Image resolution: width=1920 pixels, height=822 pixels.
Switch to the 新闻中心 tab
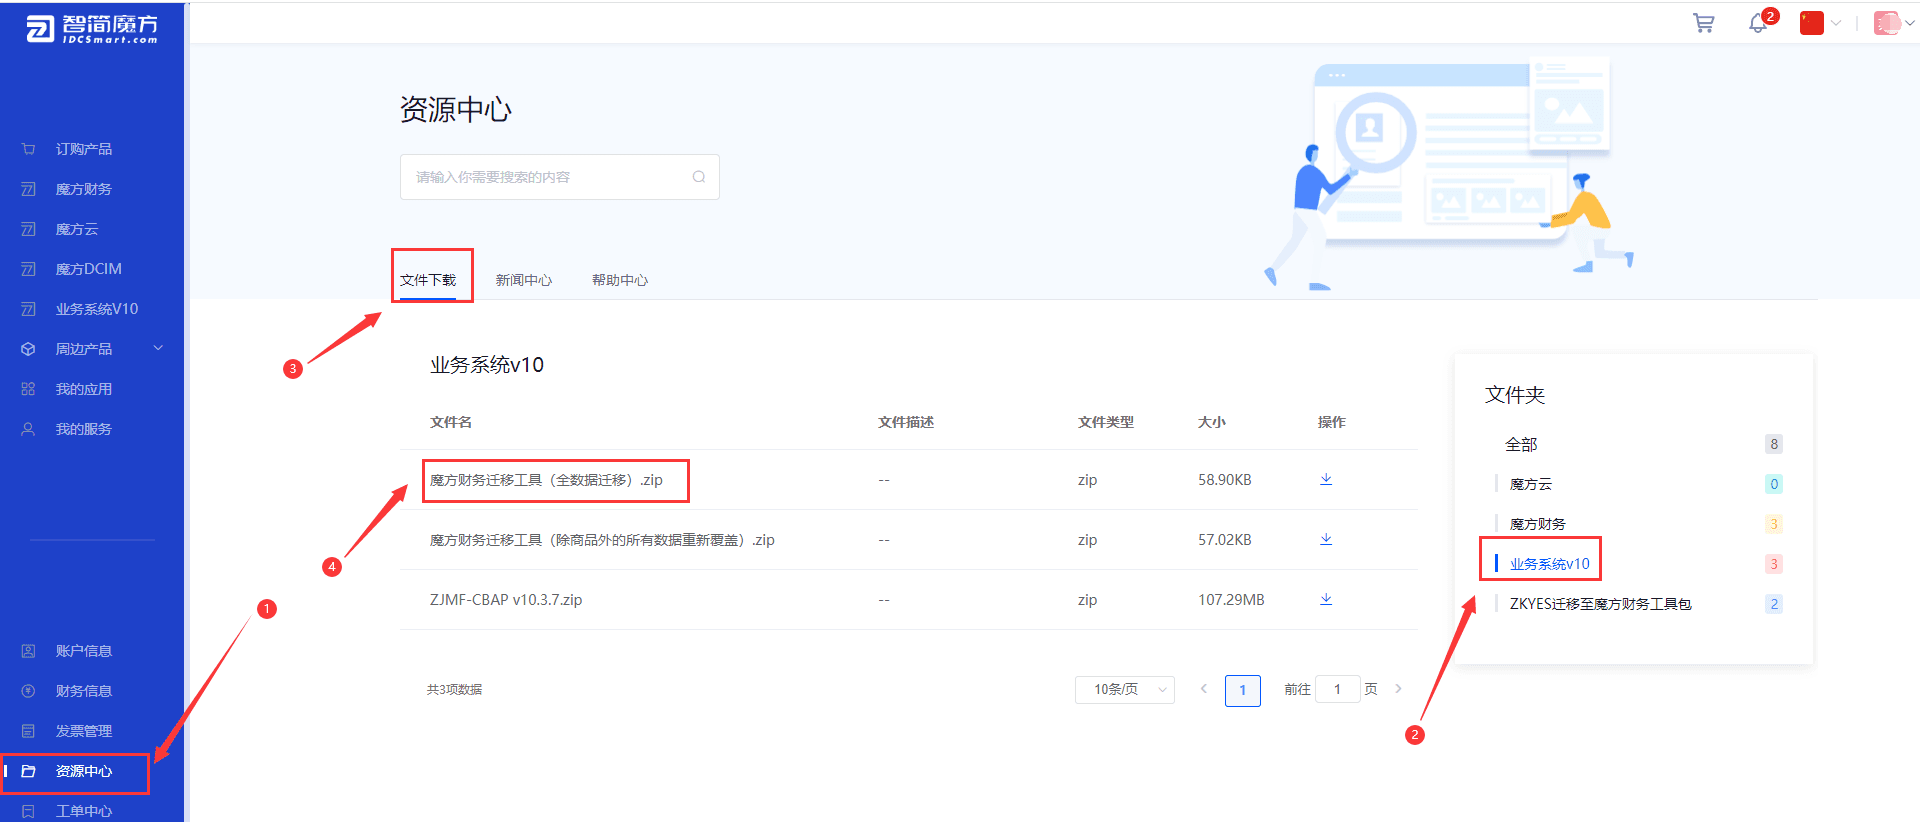tap(524, 280)
